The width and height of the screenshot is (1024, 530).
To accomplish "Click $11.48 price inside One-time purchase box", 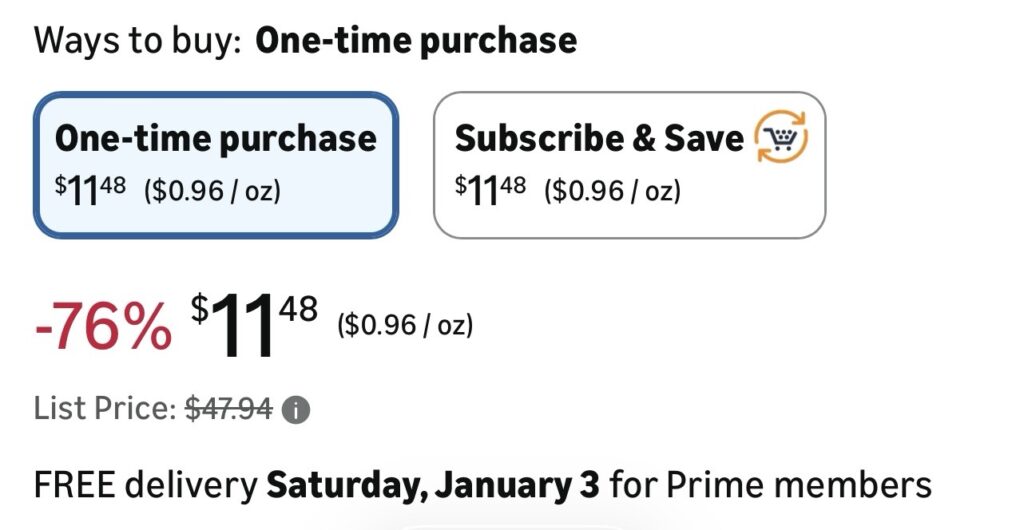I will [91, 188].
